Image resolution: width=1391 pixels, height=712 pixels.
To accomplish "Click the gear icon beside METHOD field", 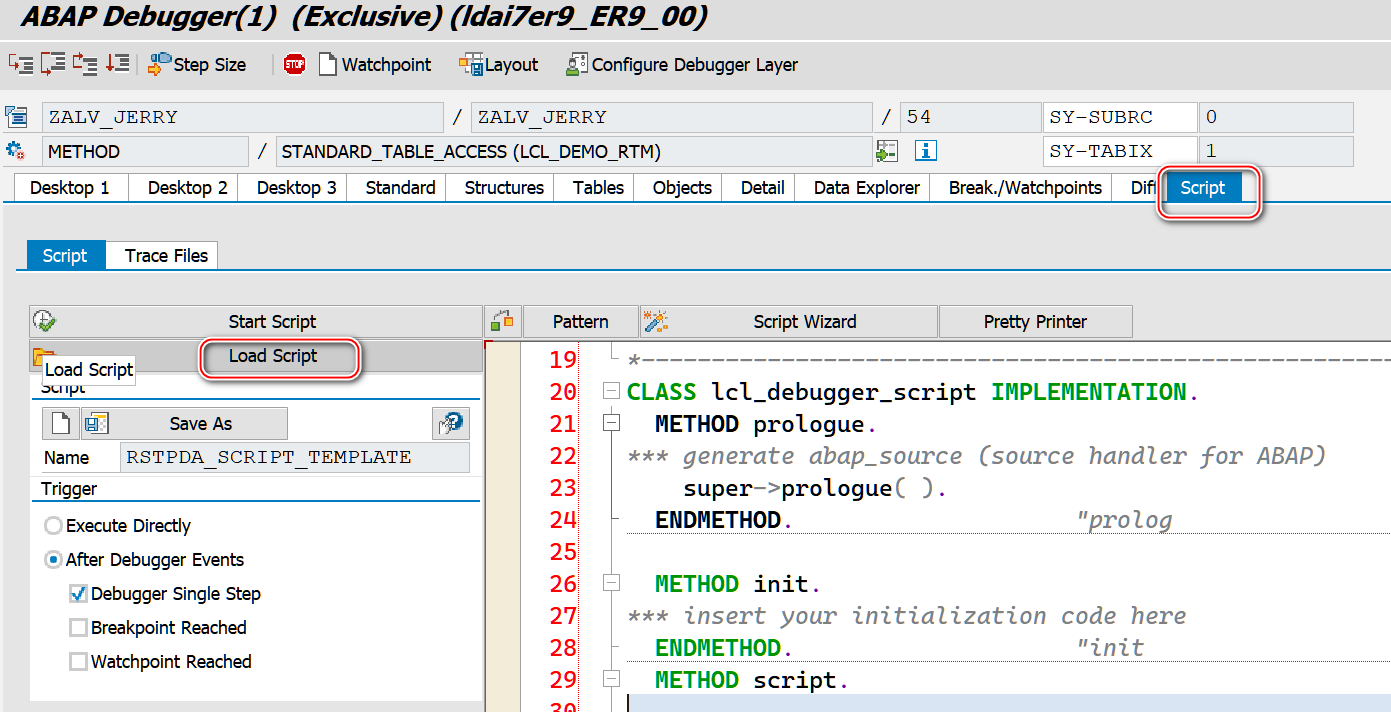I will click(16, 151).
